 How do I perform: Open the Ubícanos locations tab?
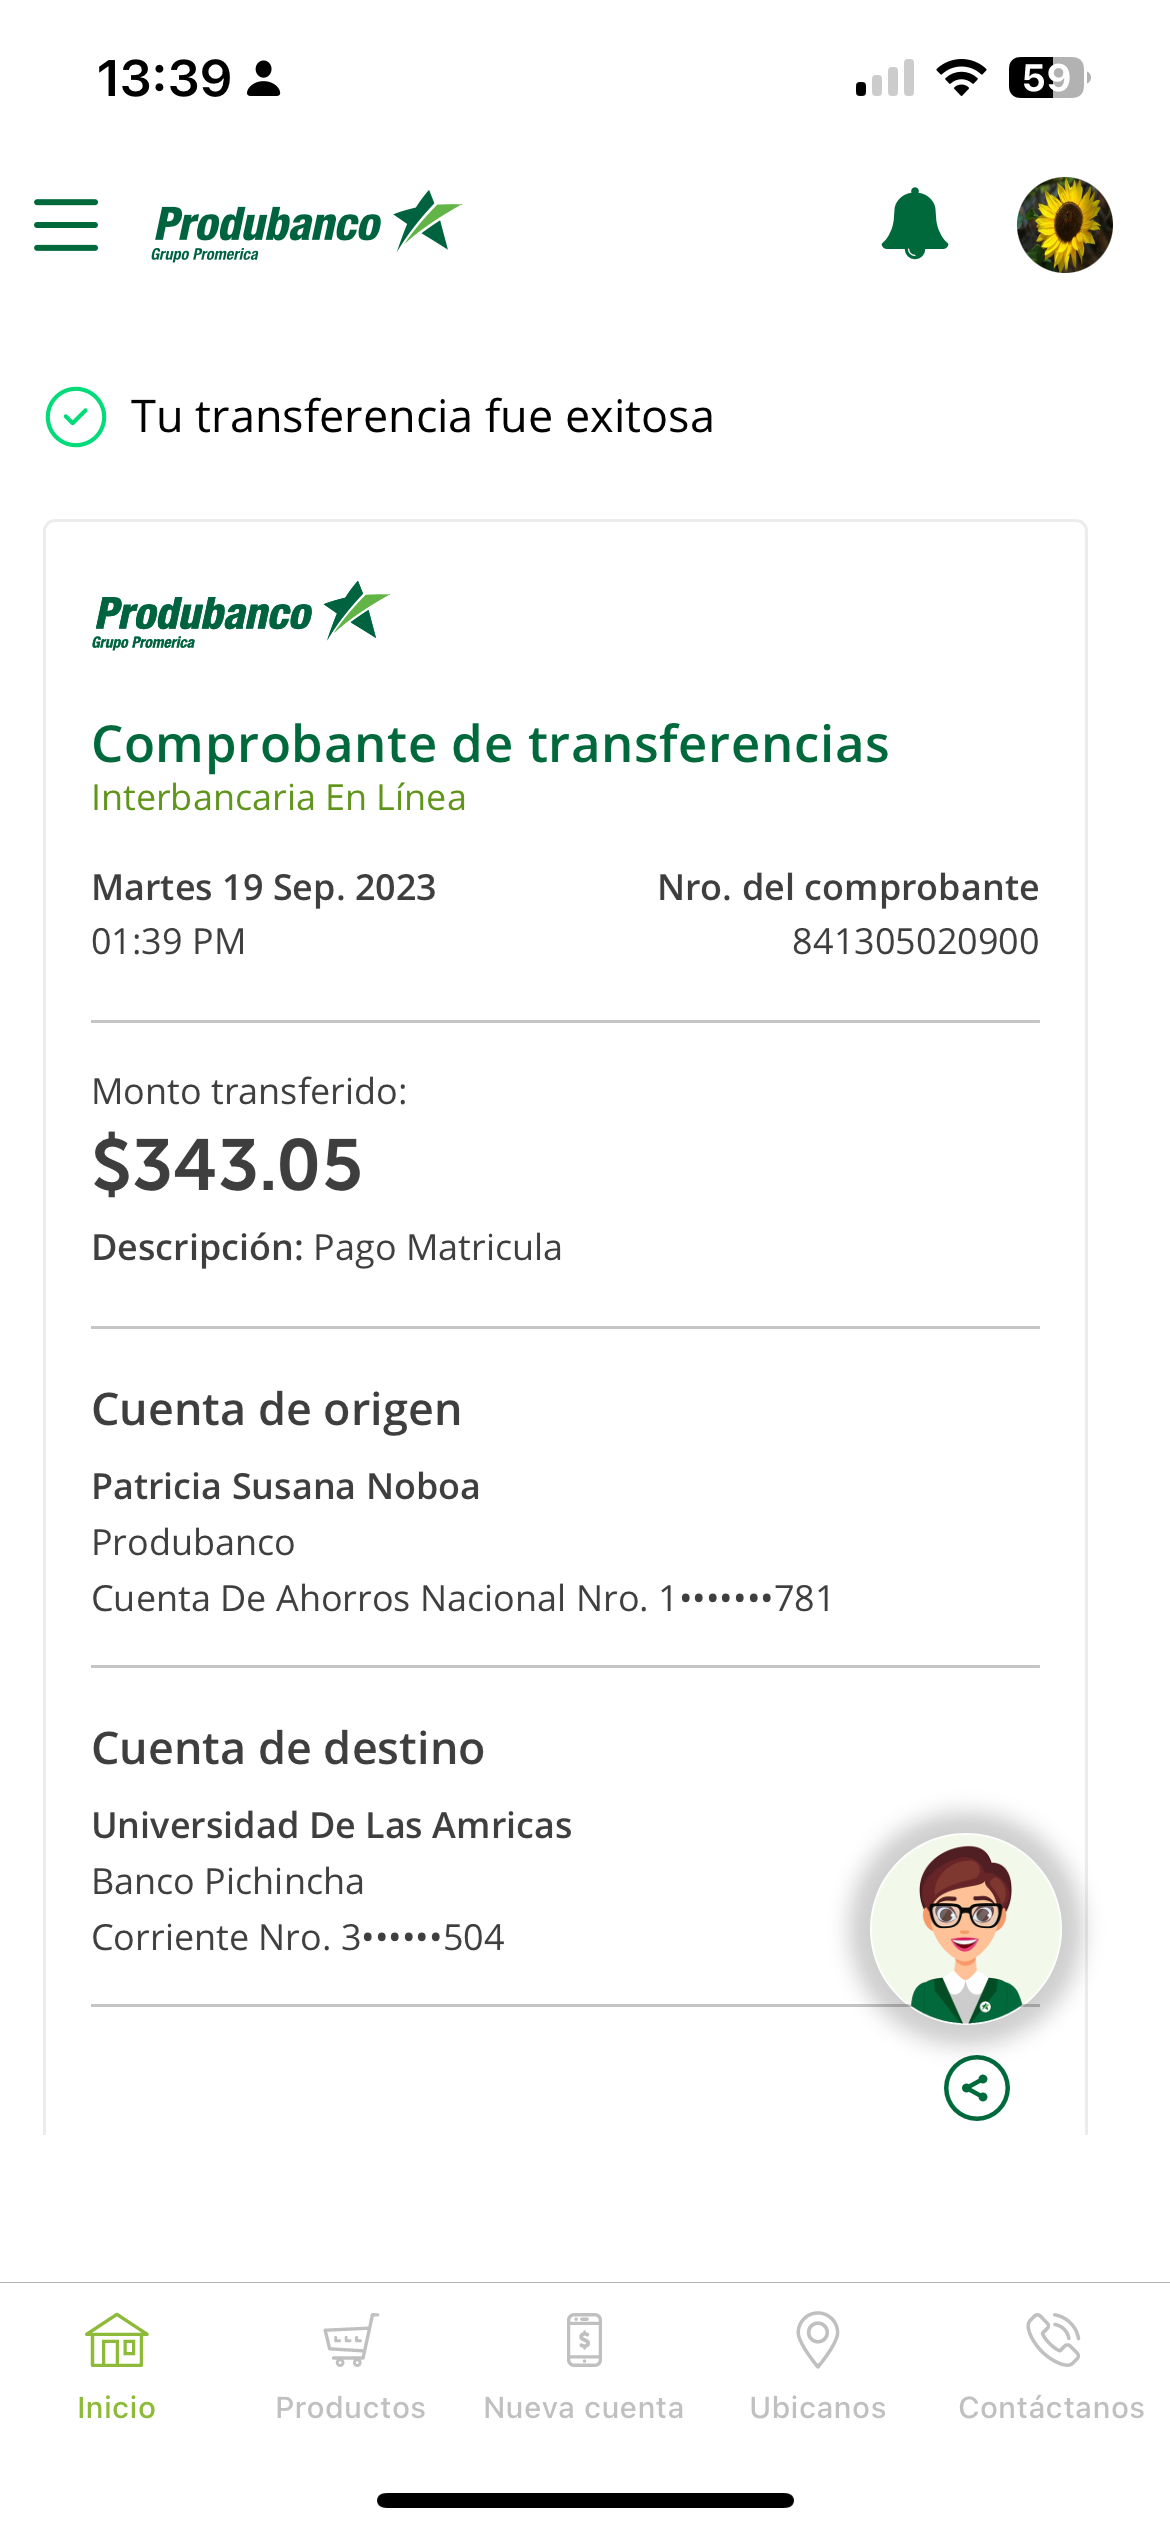[818, 2366]
